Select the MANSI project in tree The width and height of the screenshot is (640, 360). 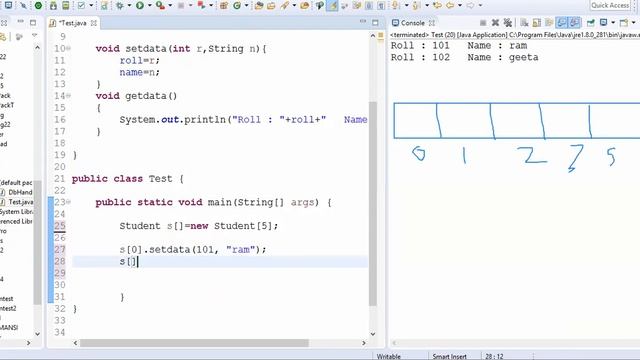click(x=9, y=327)
